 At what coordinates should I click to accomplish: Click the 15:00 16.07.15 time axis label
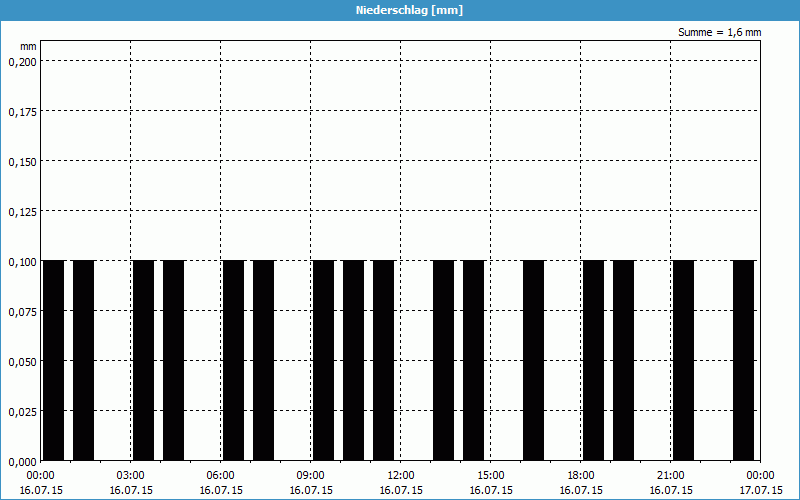click(x=490, y=483)
